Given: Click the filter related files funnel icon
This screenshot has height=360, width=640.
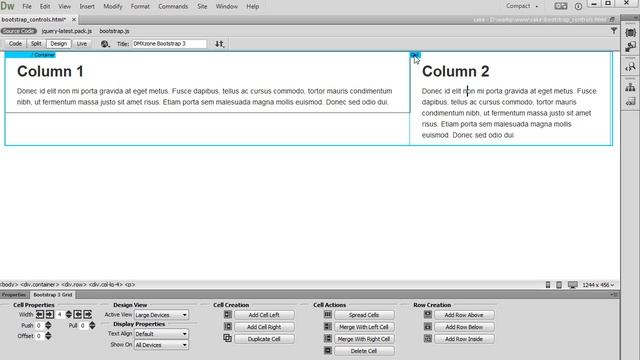Looking at the screenshot, I should (x=613, y=31).
